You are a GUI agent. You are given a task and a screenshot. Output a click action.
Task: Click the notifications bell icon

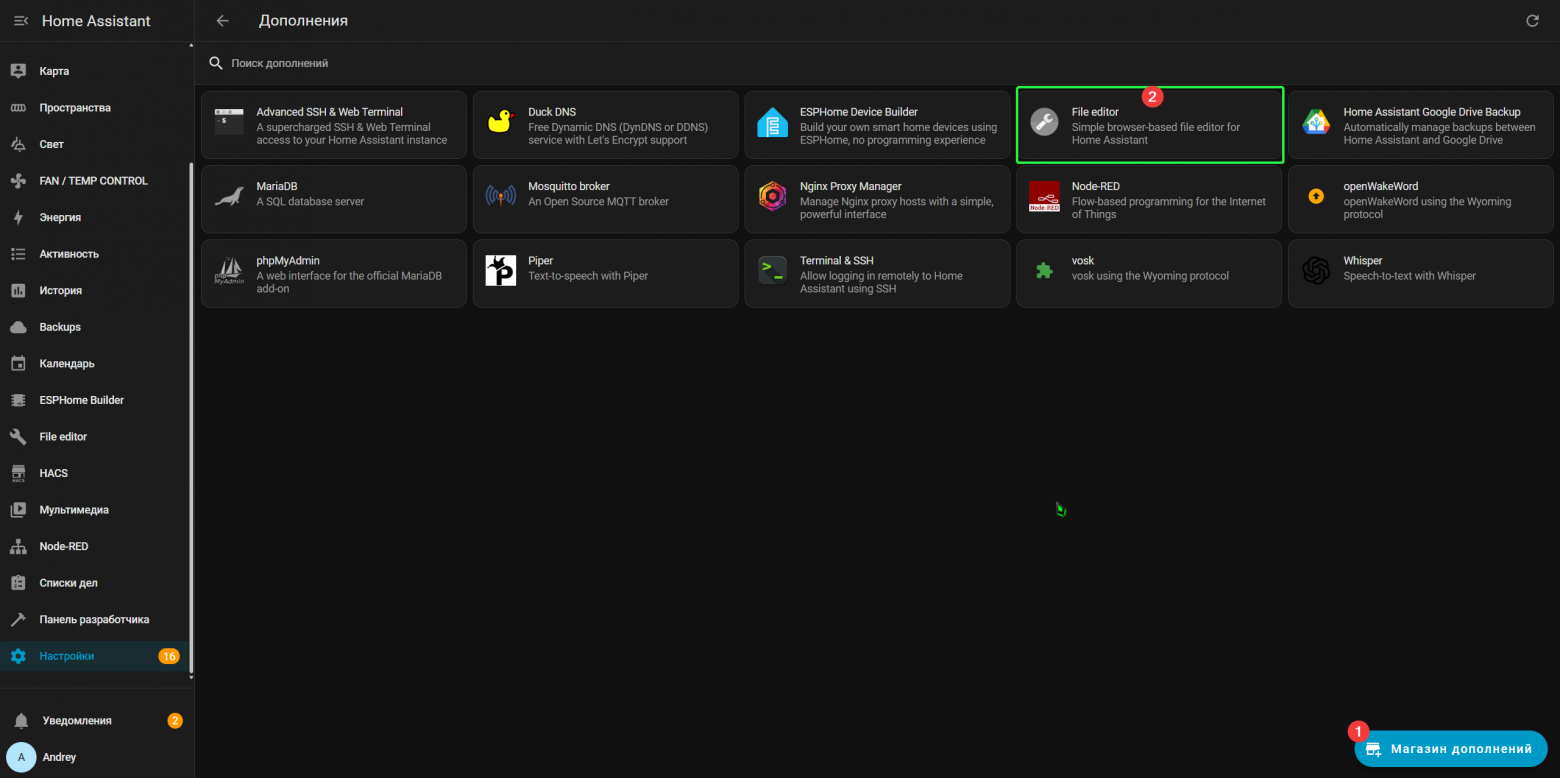tap(21, 721)
